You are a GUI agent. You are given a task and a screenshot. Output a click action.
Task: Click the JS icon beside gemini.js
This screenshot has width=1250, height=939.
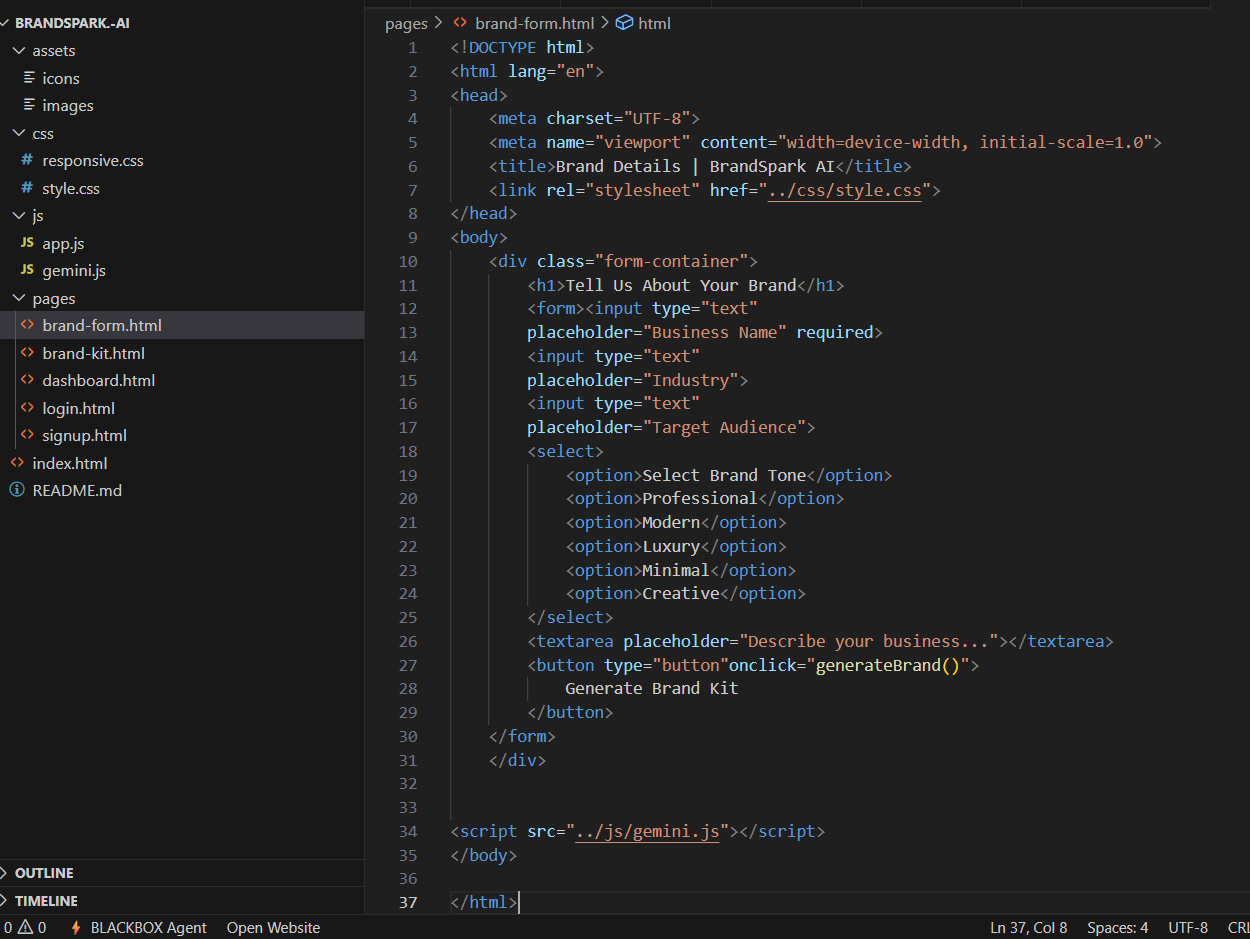(x=27, y=270)
